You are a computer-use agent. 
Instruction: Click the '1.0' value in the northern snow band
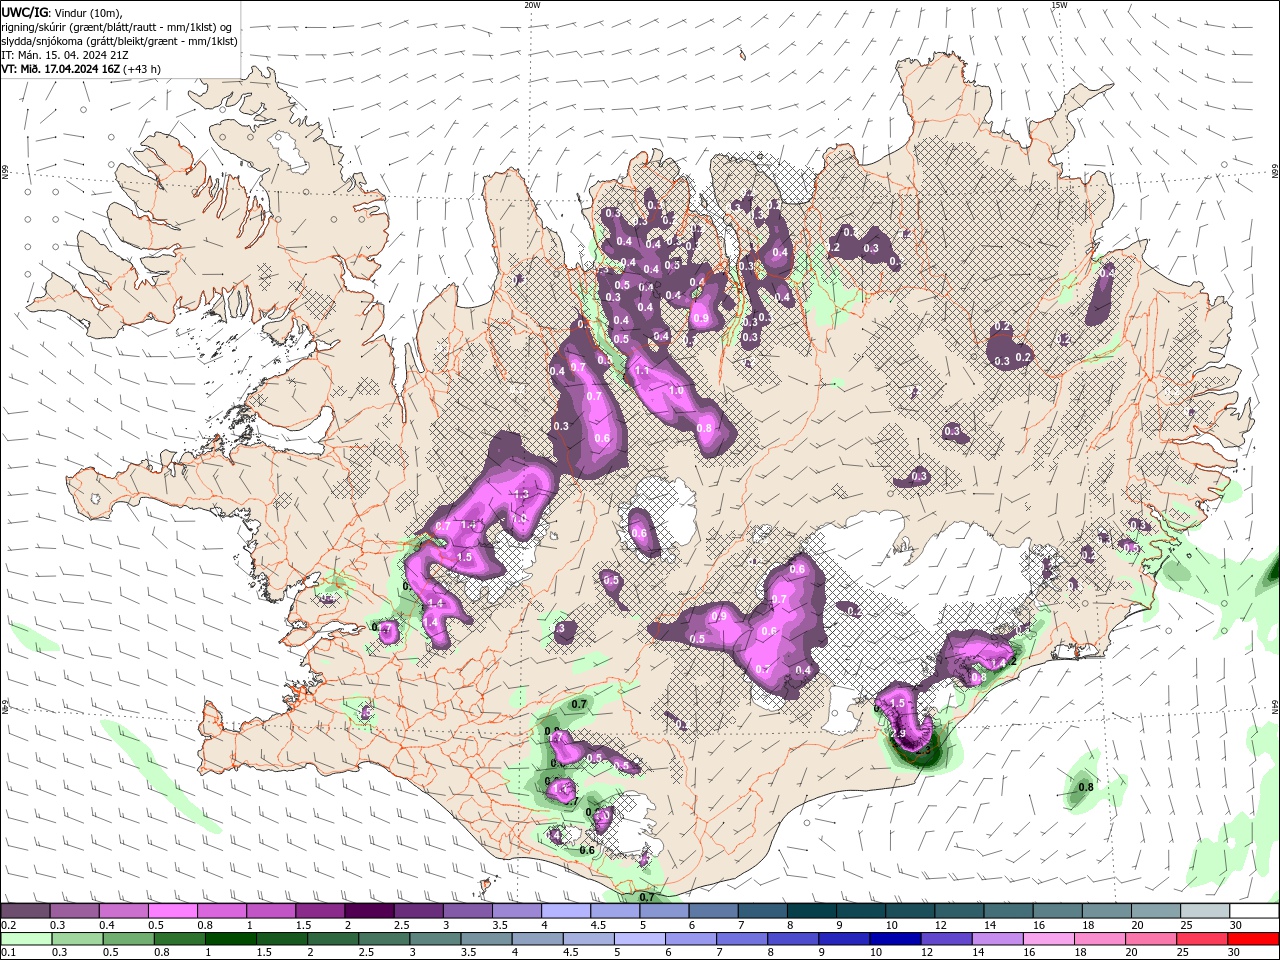(x=677, y=391)
